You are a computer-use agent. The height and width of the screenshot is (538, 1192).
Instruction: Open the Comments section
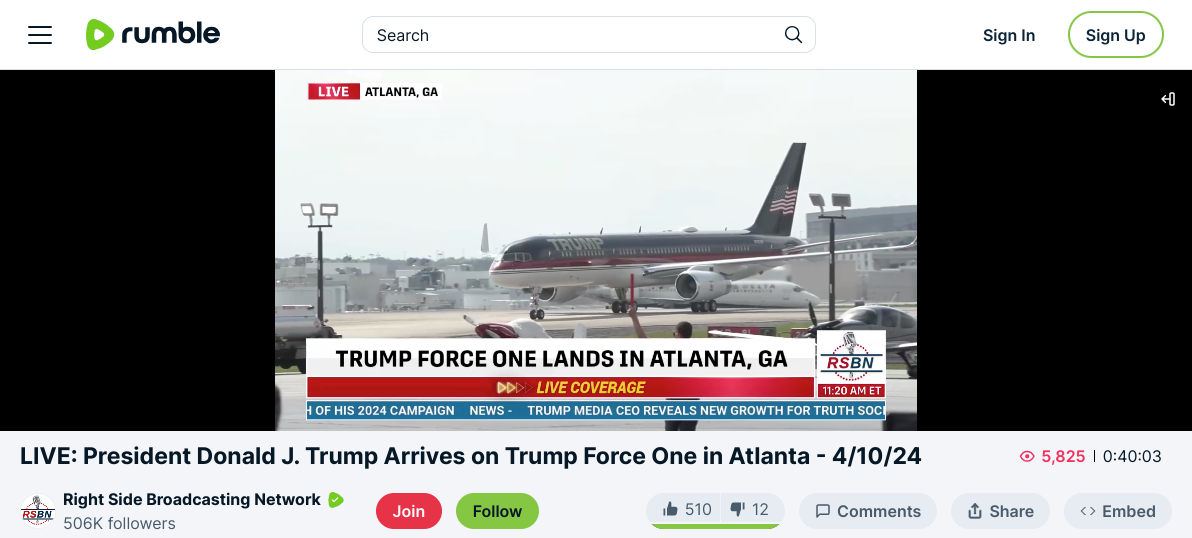point(867,511)
